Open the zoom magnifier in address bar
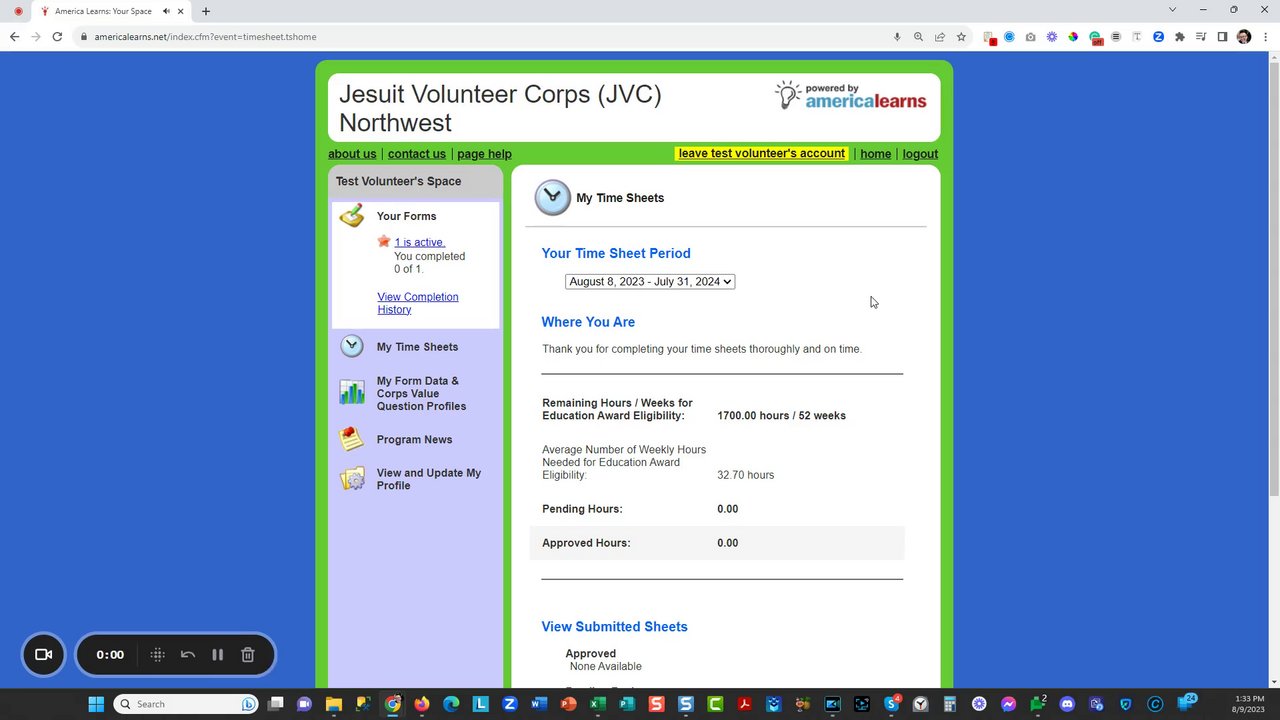This screenshot has width=1280, height=720. (918, 37)
